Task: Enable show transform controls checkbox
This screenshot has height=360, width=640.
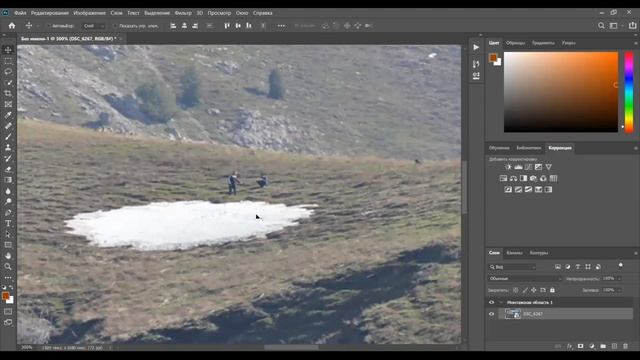Action: click(115, 26)
